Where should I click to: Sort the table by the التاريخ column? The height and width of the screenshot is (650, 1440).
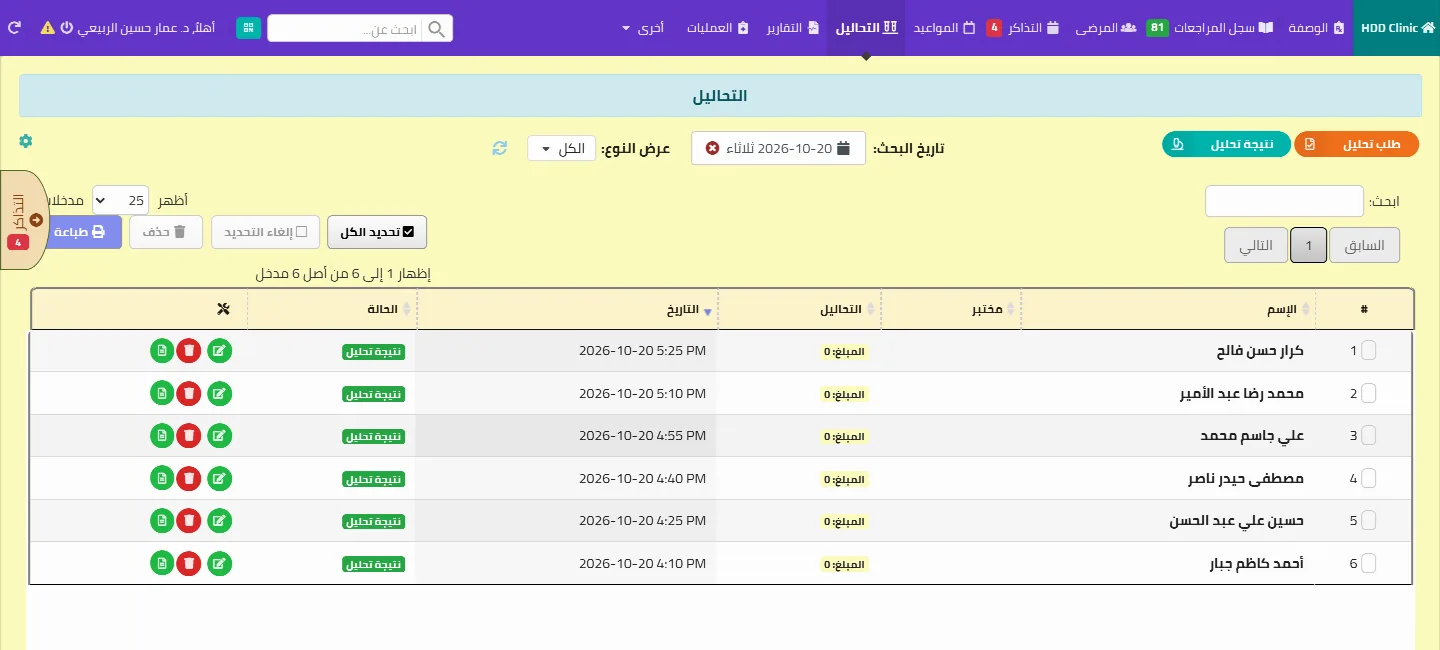pos(567,310)
